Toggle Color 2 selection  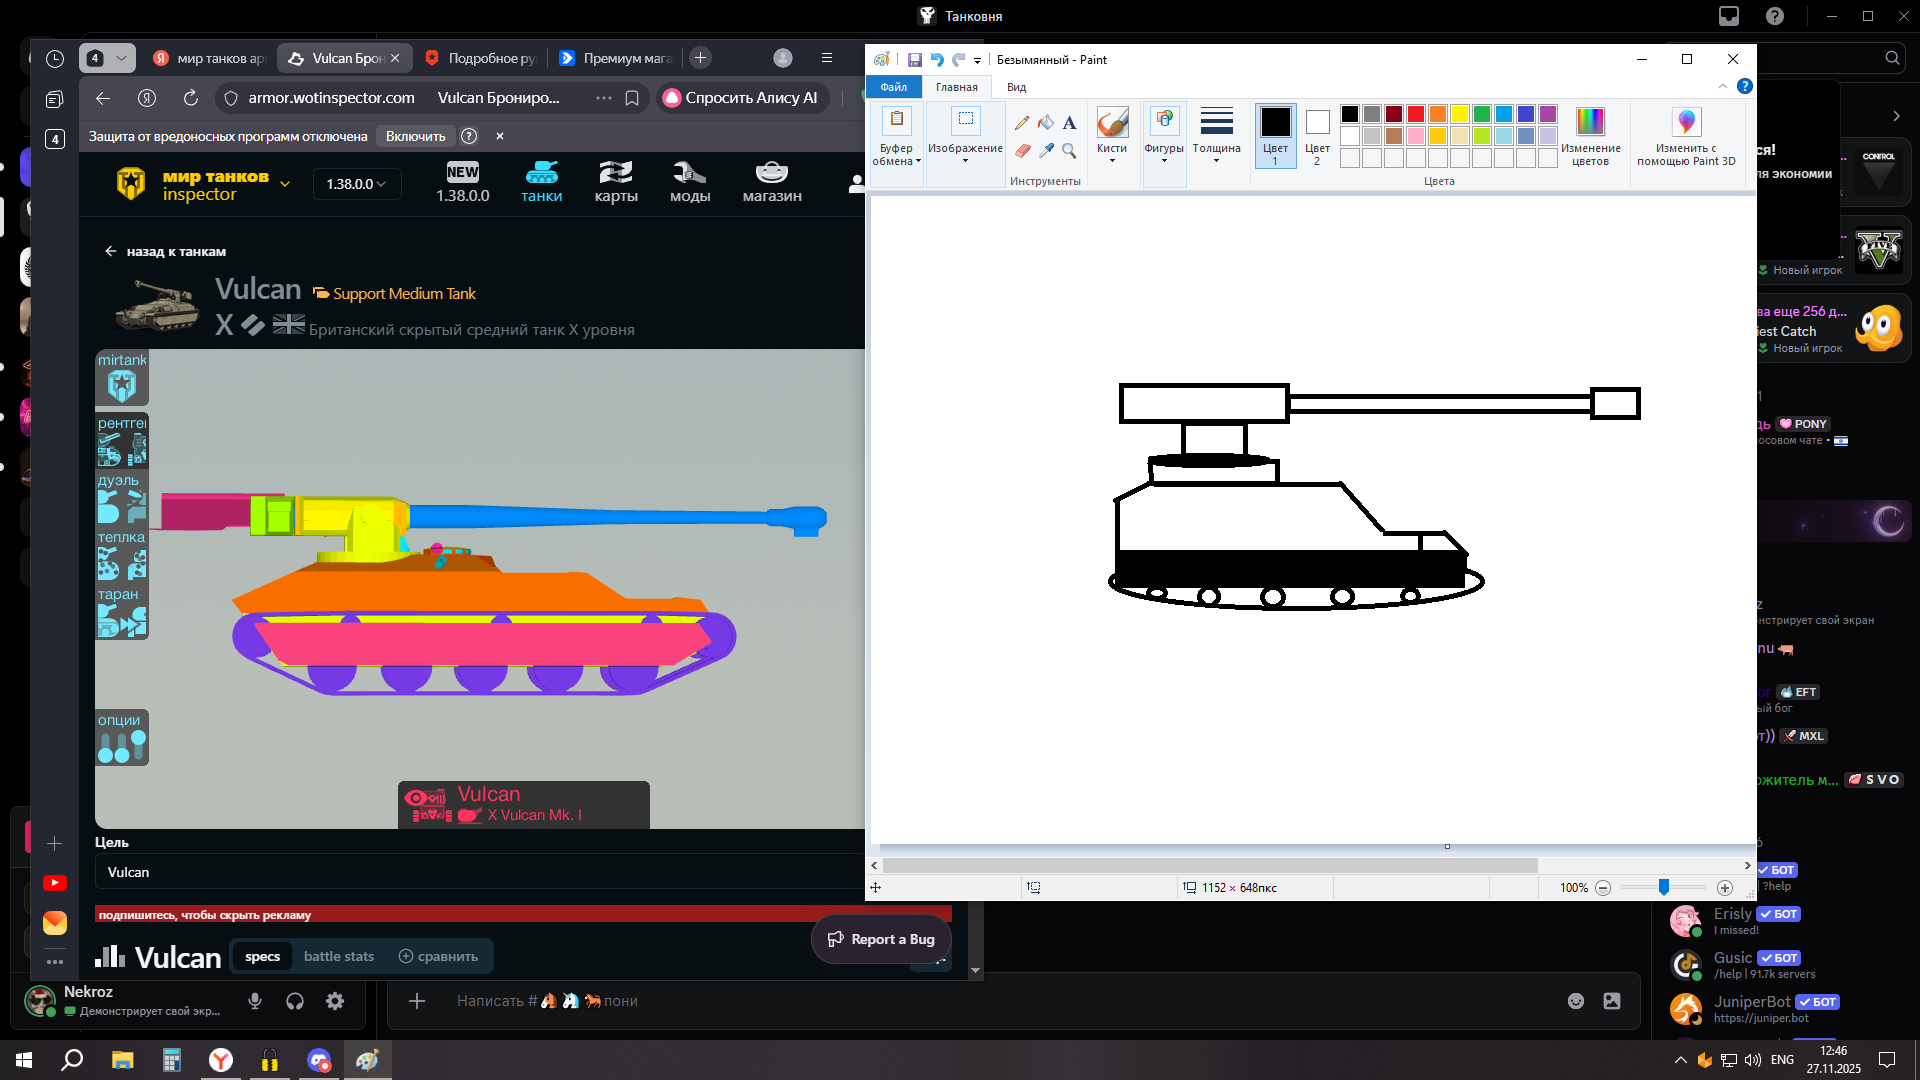(1317, 135)
